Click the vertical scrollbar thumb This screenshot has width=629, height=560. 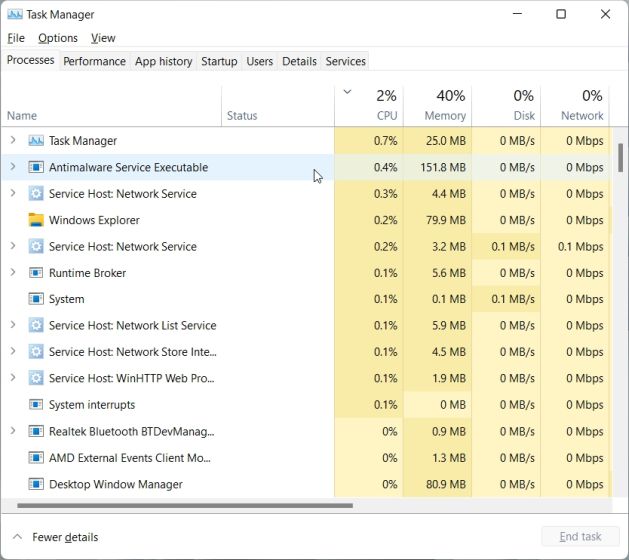621,157
